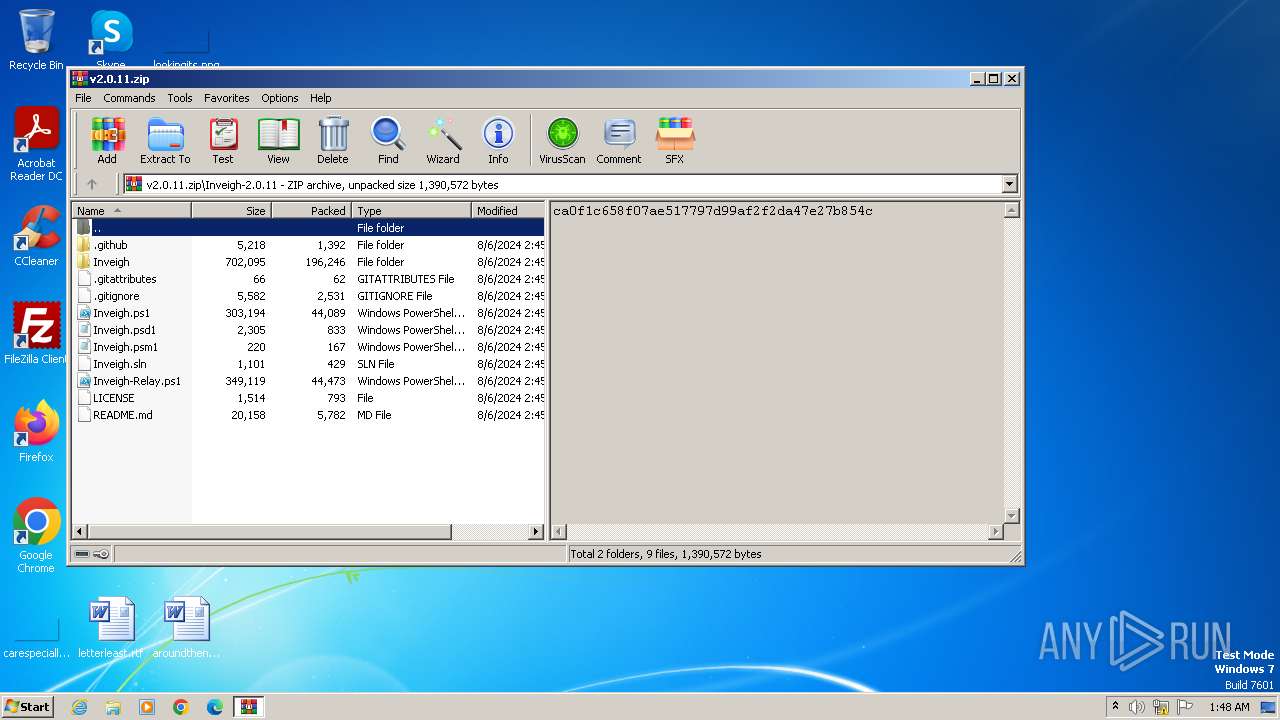Open Internet Explorer from taskbar
This screenshot has height=720, width=1280.
click(79, 707)
